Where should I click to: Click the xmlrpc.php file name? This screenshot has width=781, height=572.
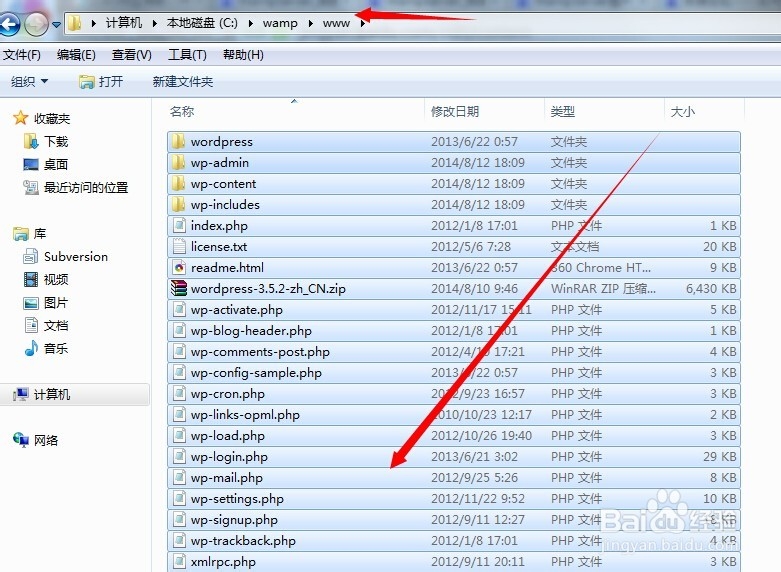[223, 562]
